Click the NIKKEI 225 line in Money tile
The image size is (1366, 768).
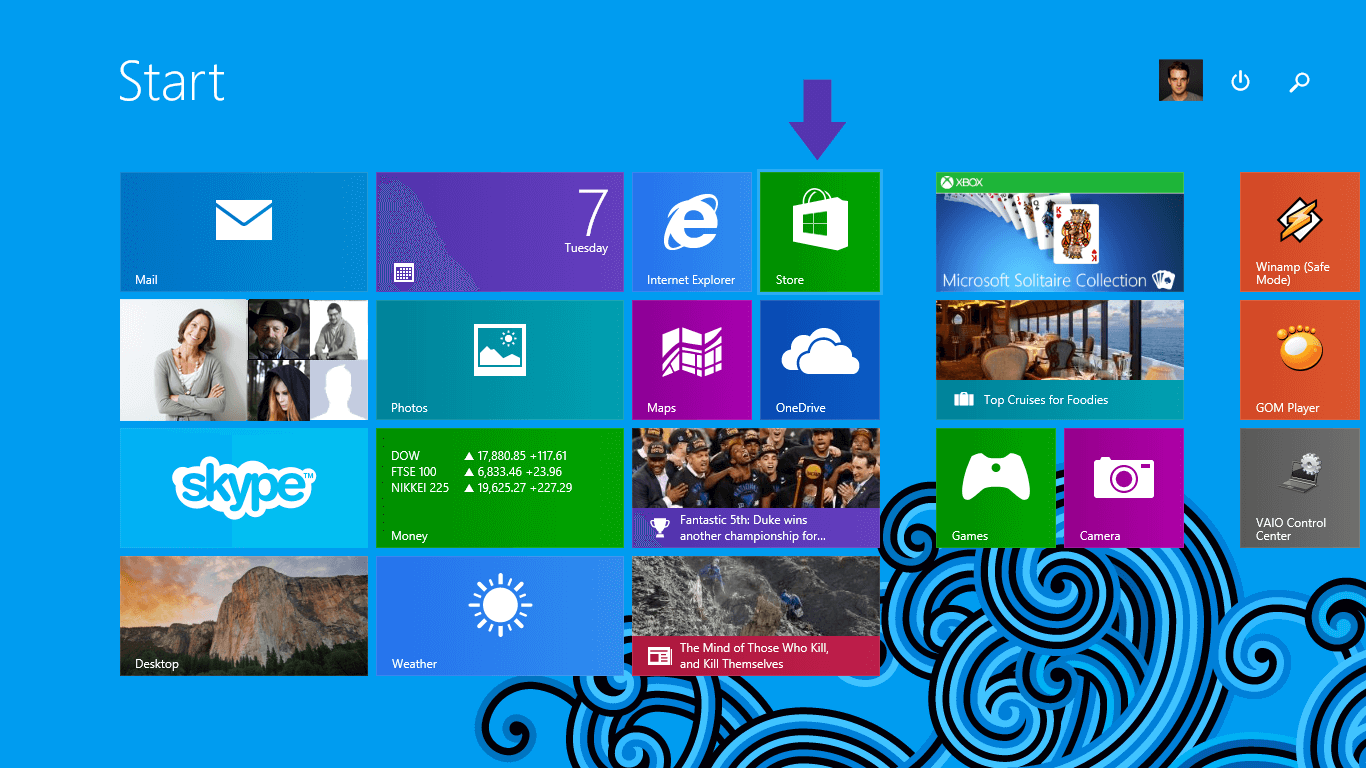[x=482, y=488]
